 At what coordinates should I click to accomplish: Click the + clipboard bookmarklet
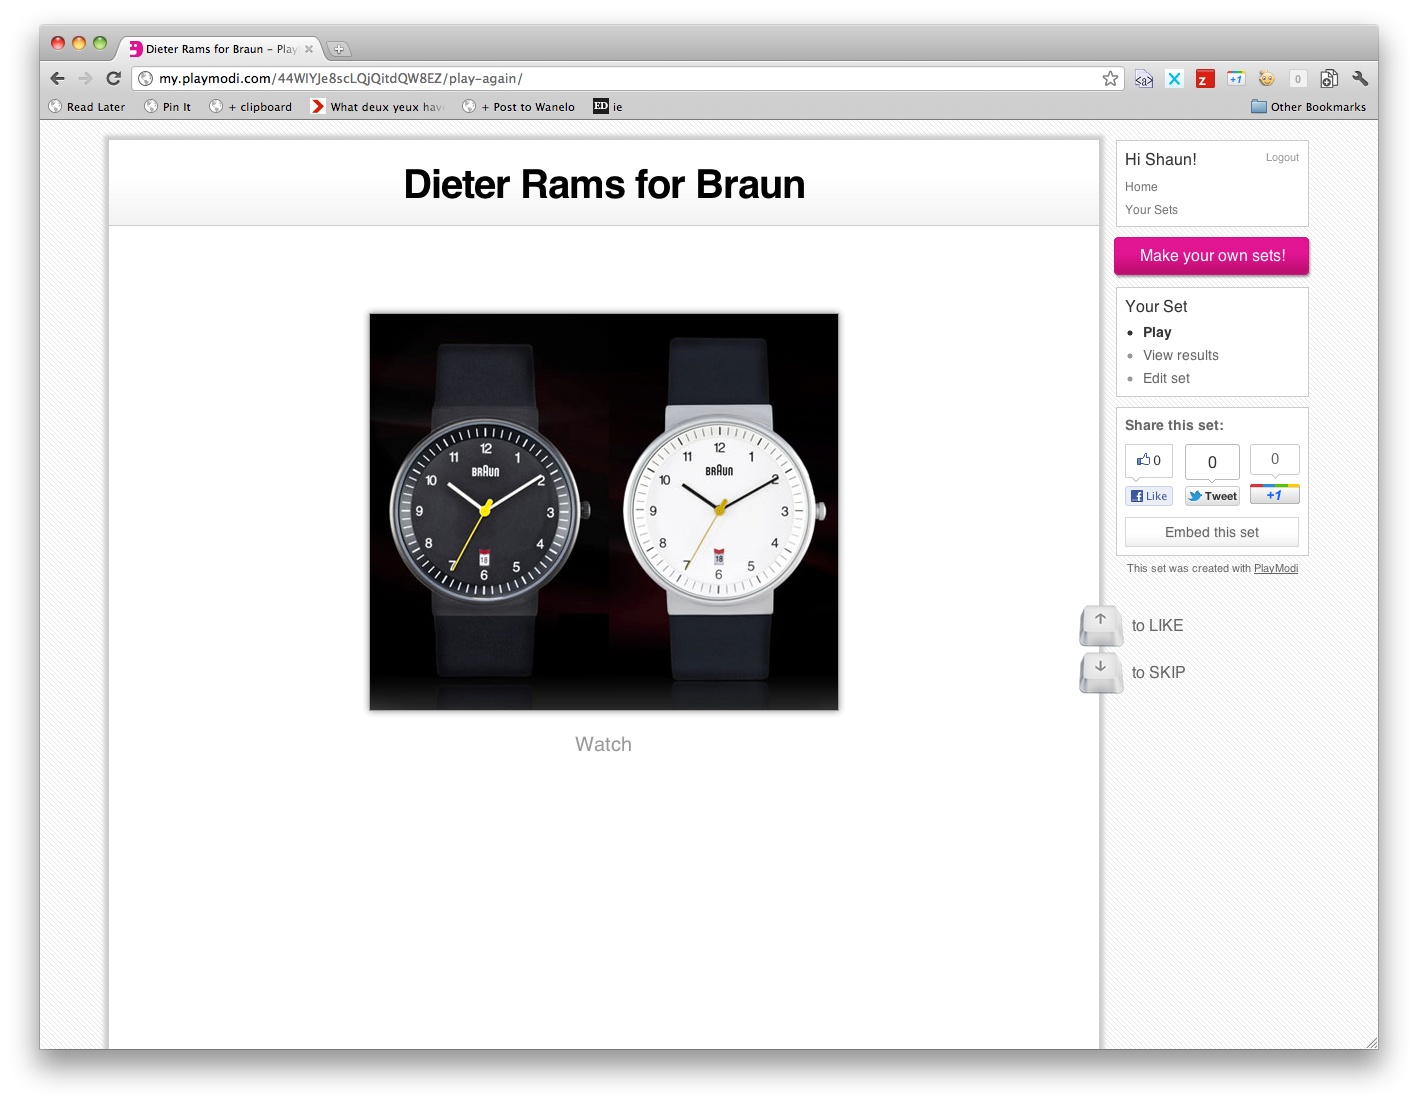251,107
